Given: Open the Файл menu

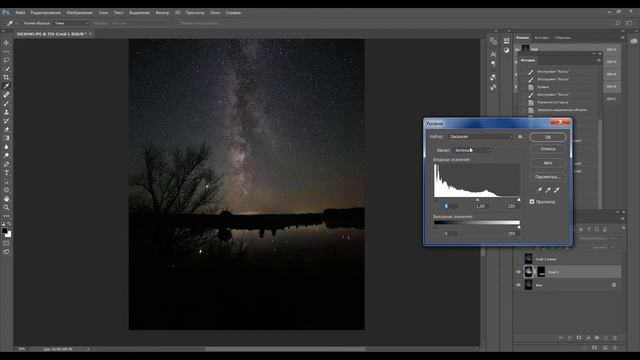Looking at the screenshot, I should point(20,13).
